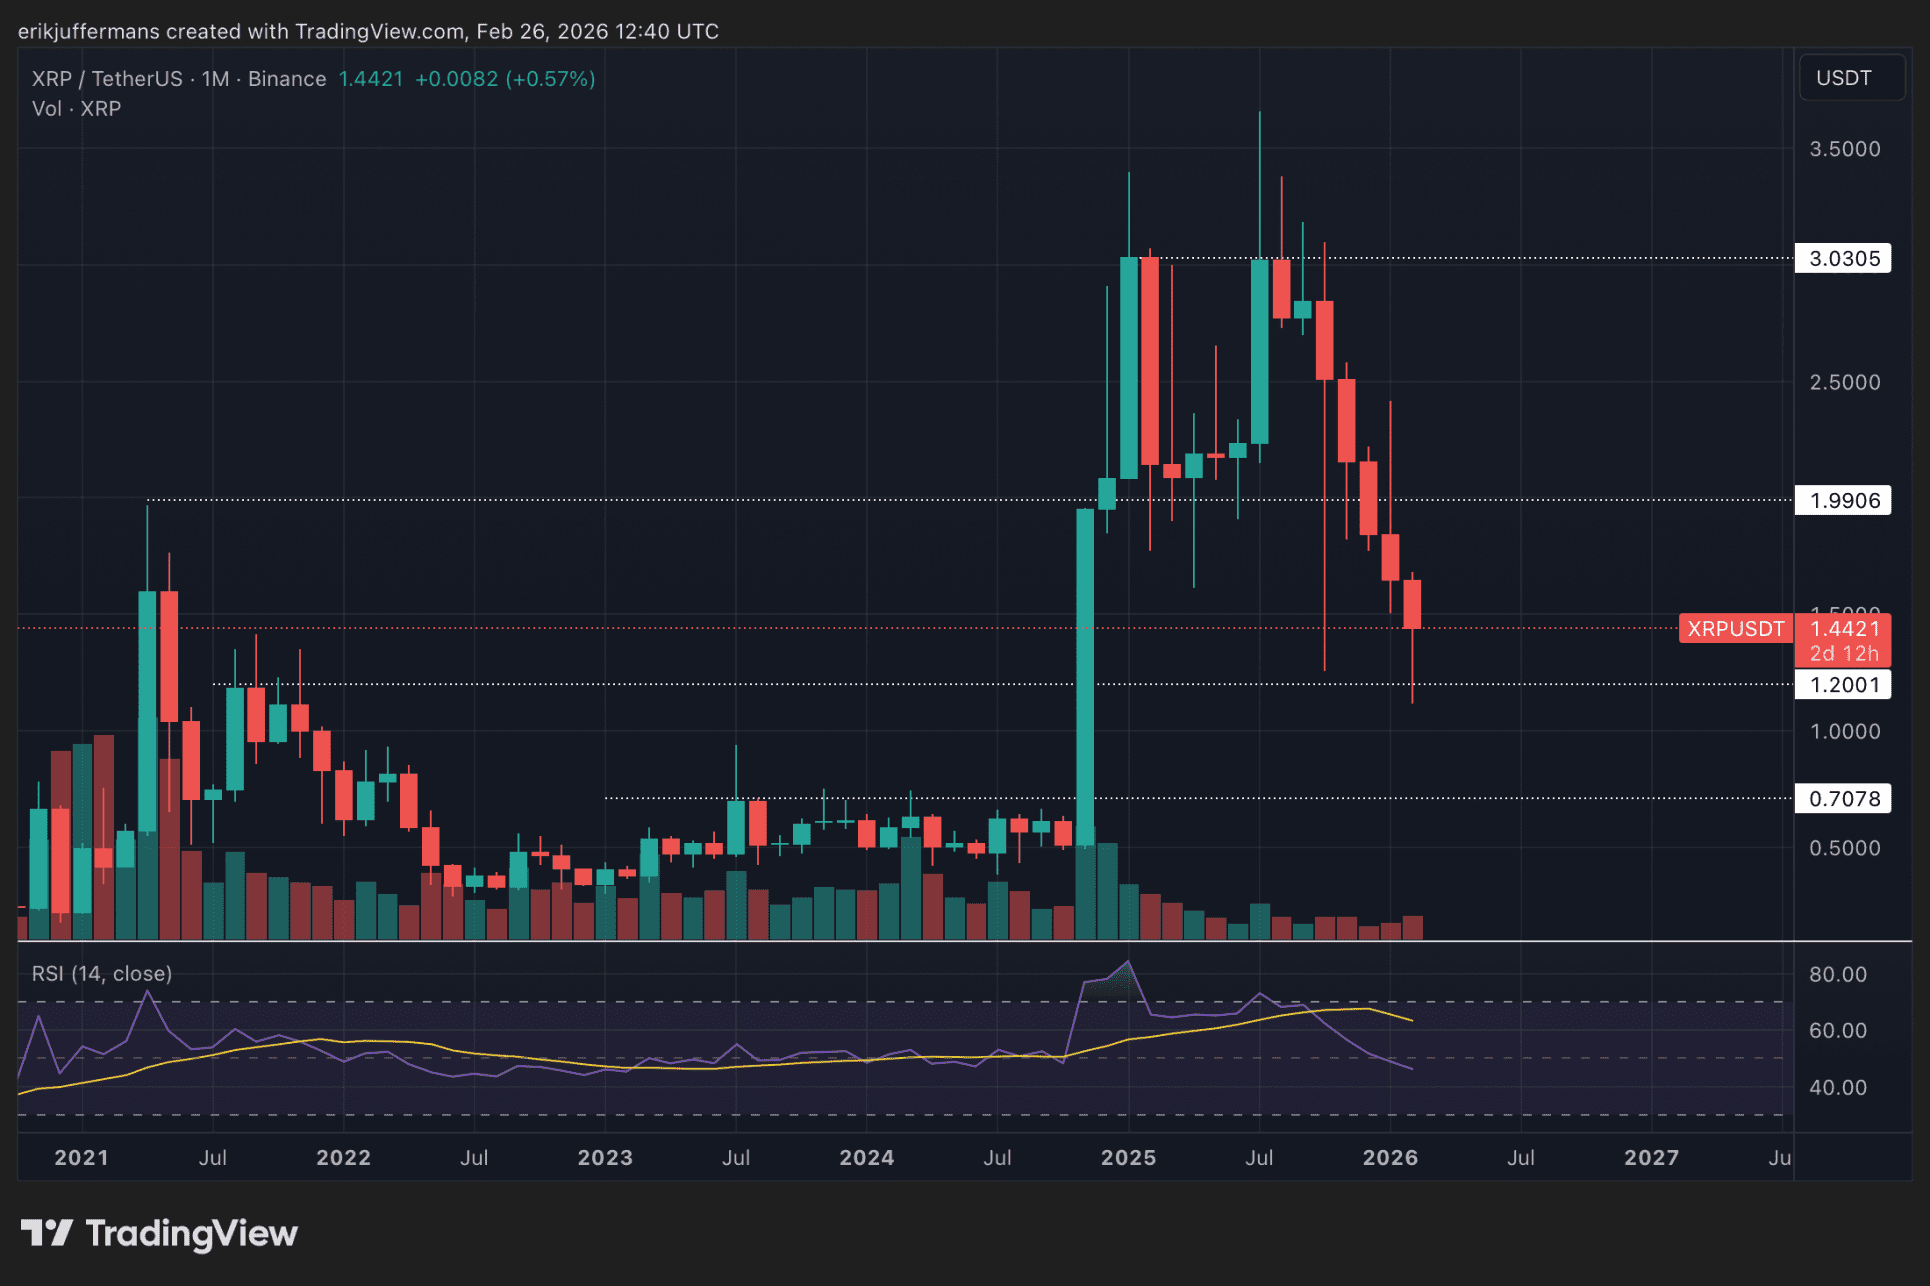Screen dimensions: 1930x1286
Task: Click the 2023 marker on time axis
Action: click(605, 1157)
